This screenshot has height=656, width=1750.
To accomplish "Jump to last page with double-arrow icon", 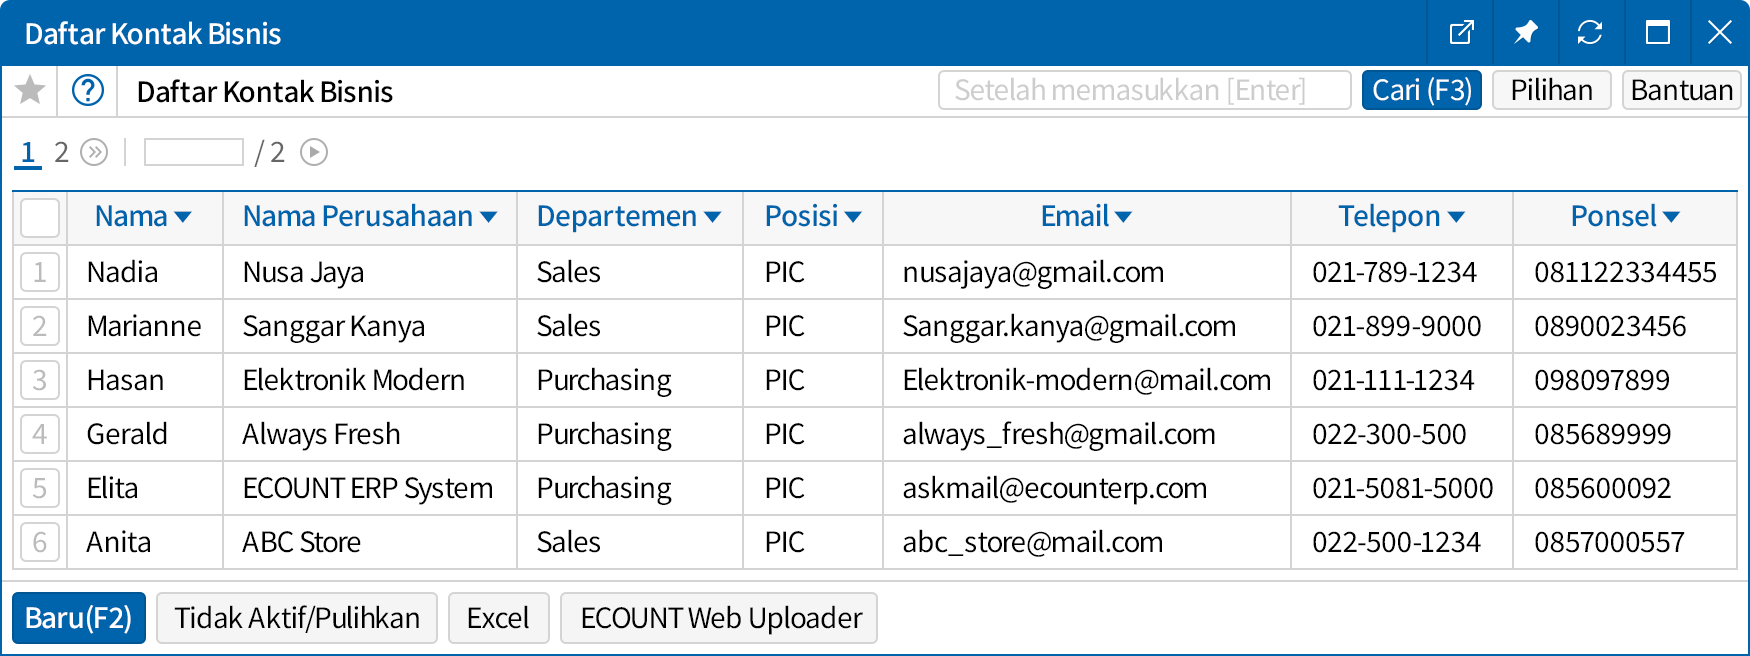I will click(94, 152).
